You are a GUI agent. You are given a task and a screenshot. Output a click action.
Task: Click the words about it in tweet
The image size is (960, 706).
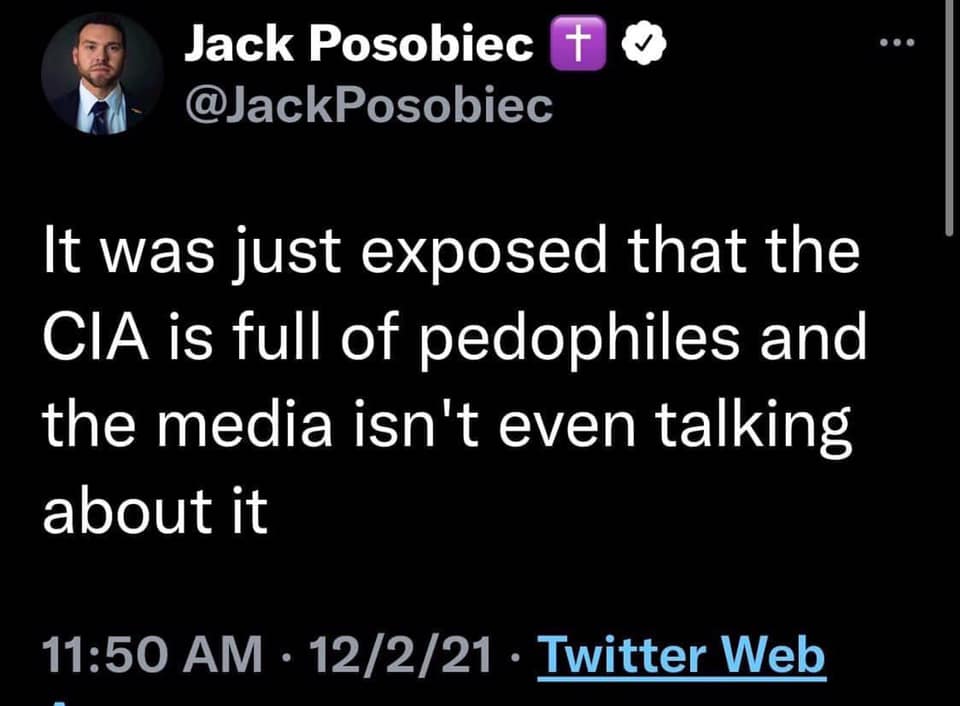155,510
